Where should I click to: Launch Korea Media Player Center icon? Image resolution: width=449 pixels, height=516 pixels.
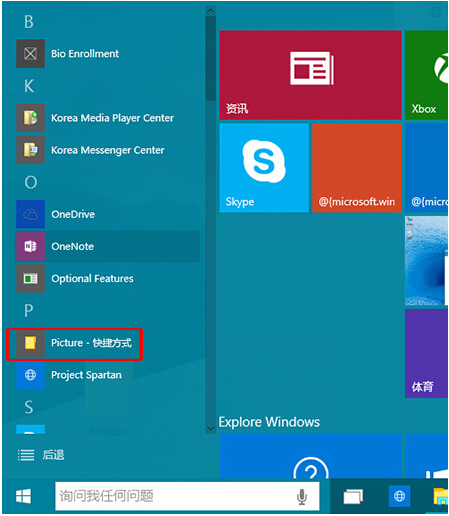30,118
